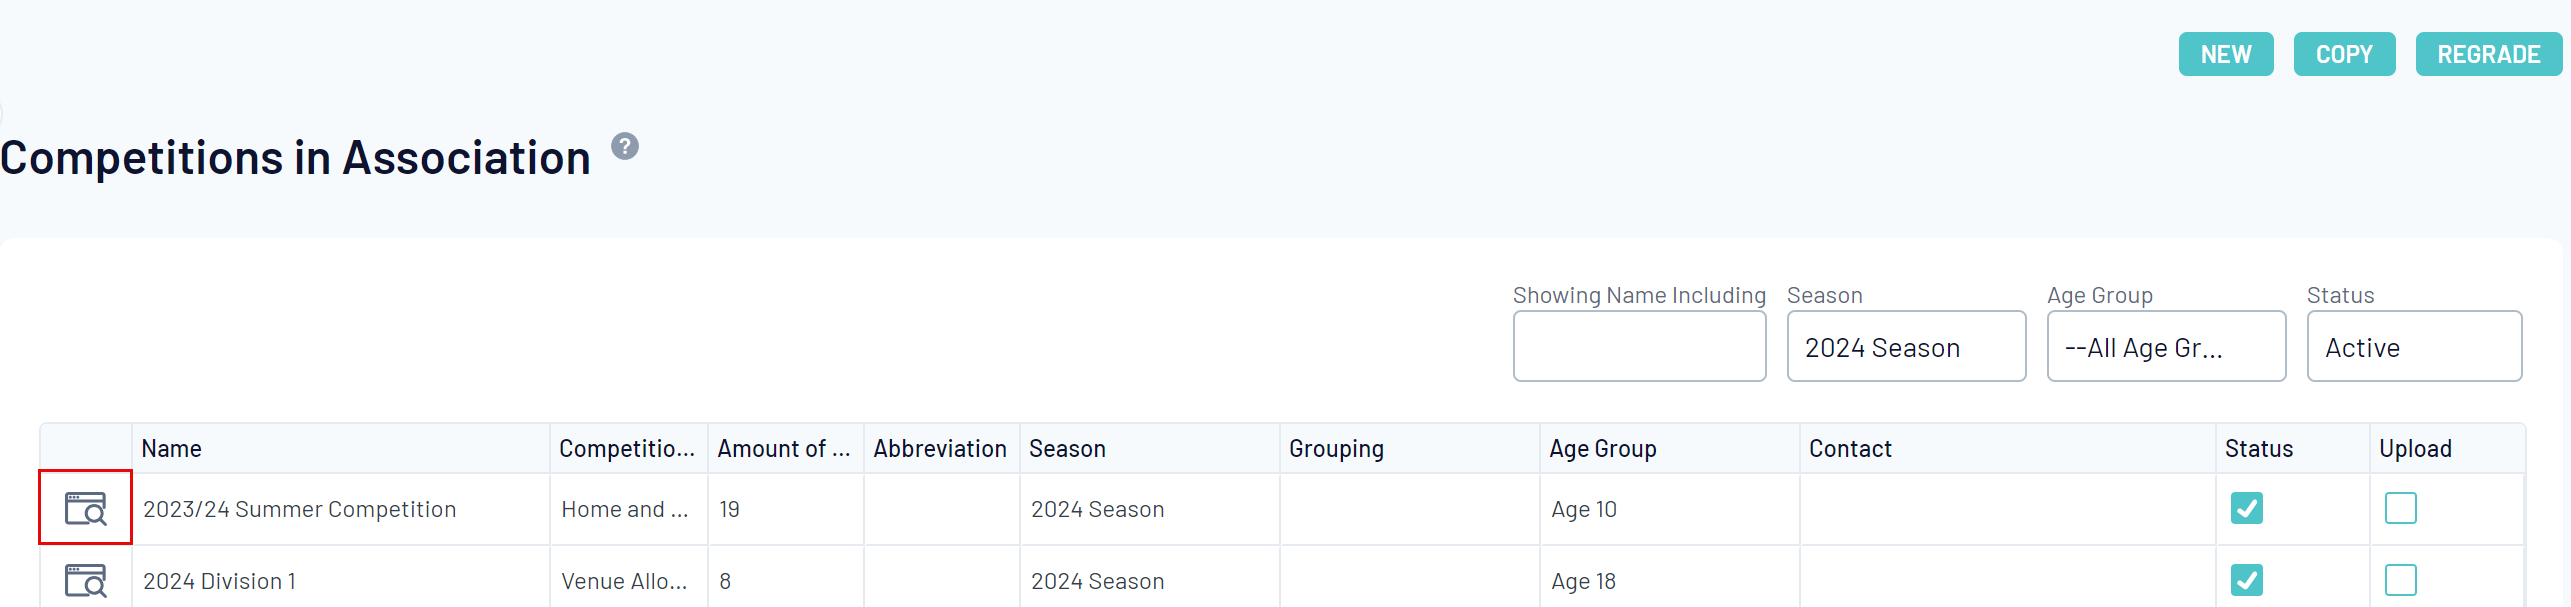This screenshot has width=2571, height=607.
Task: Click the REGRADE button
Action: pos(2488,54)
